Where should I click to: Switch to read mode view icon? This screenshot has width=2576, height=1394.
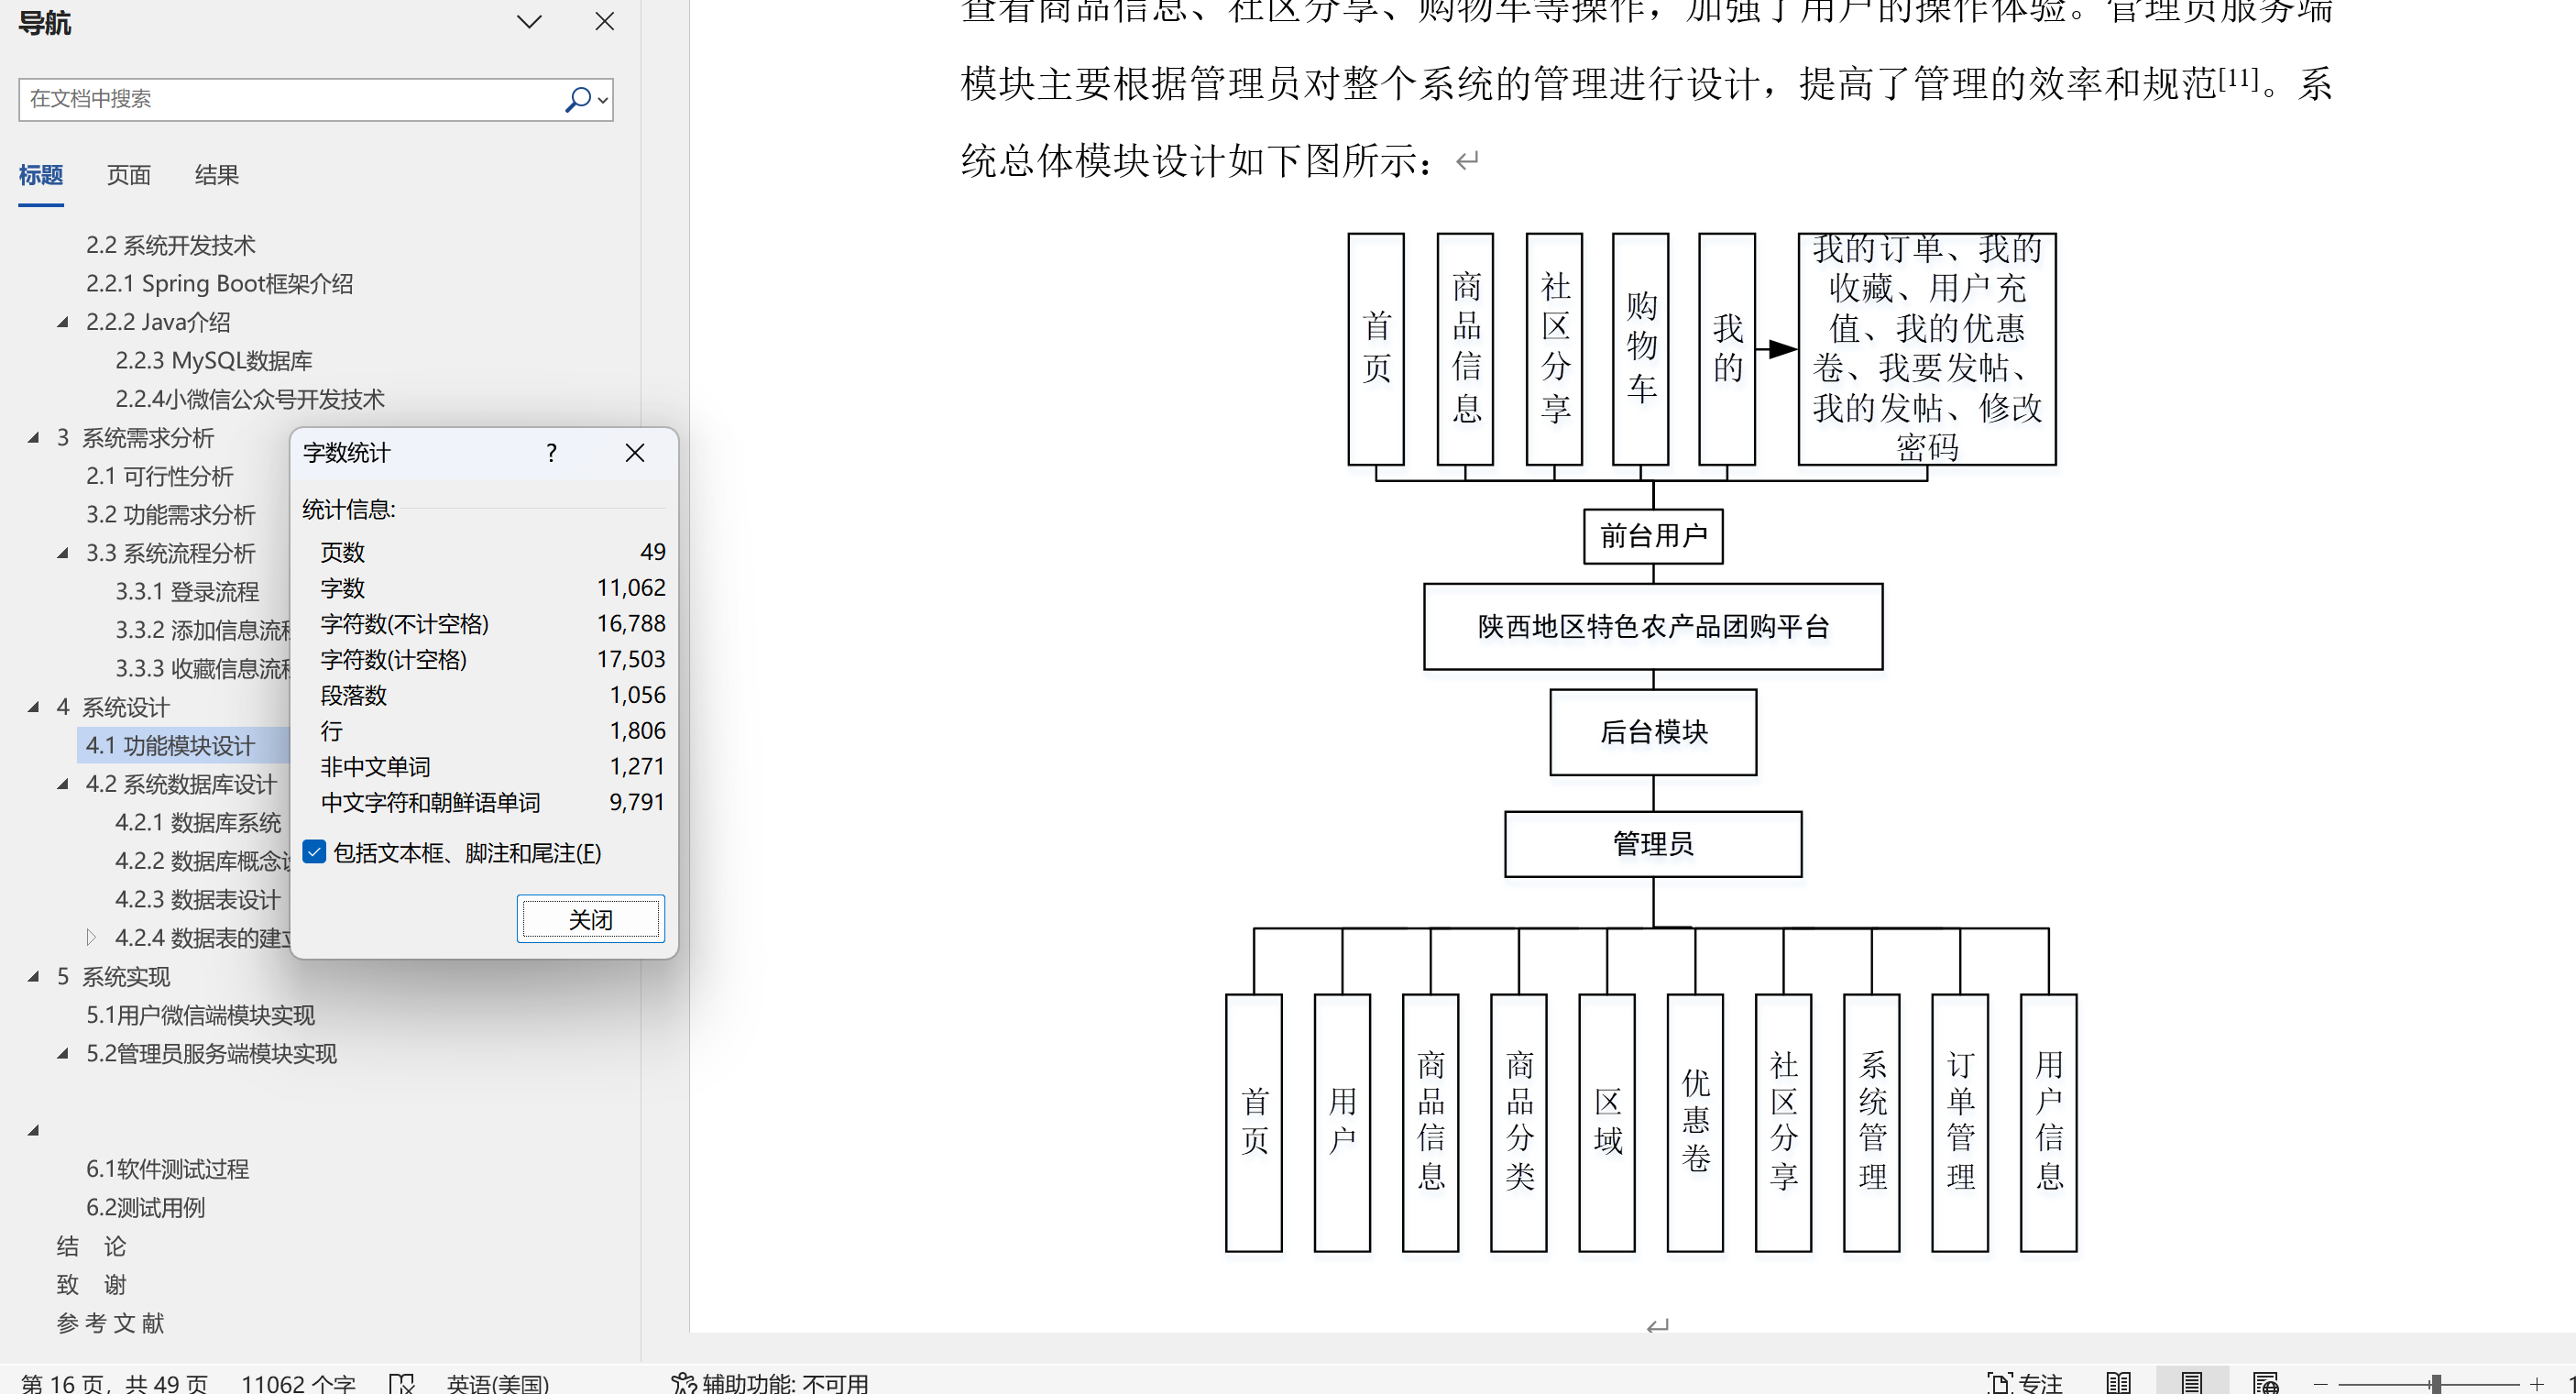point(2118,1383)
